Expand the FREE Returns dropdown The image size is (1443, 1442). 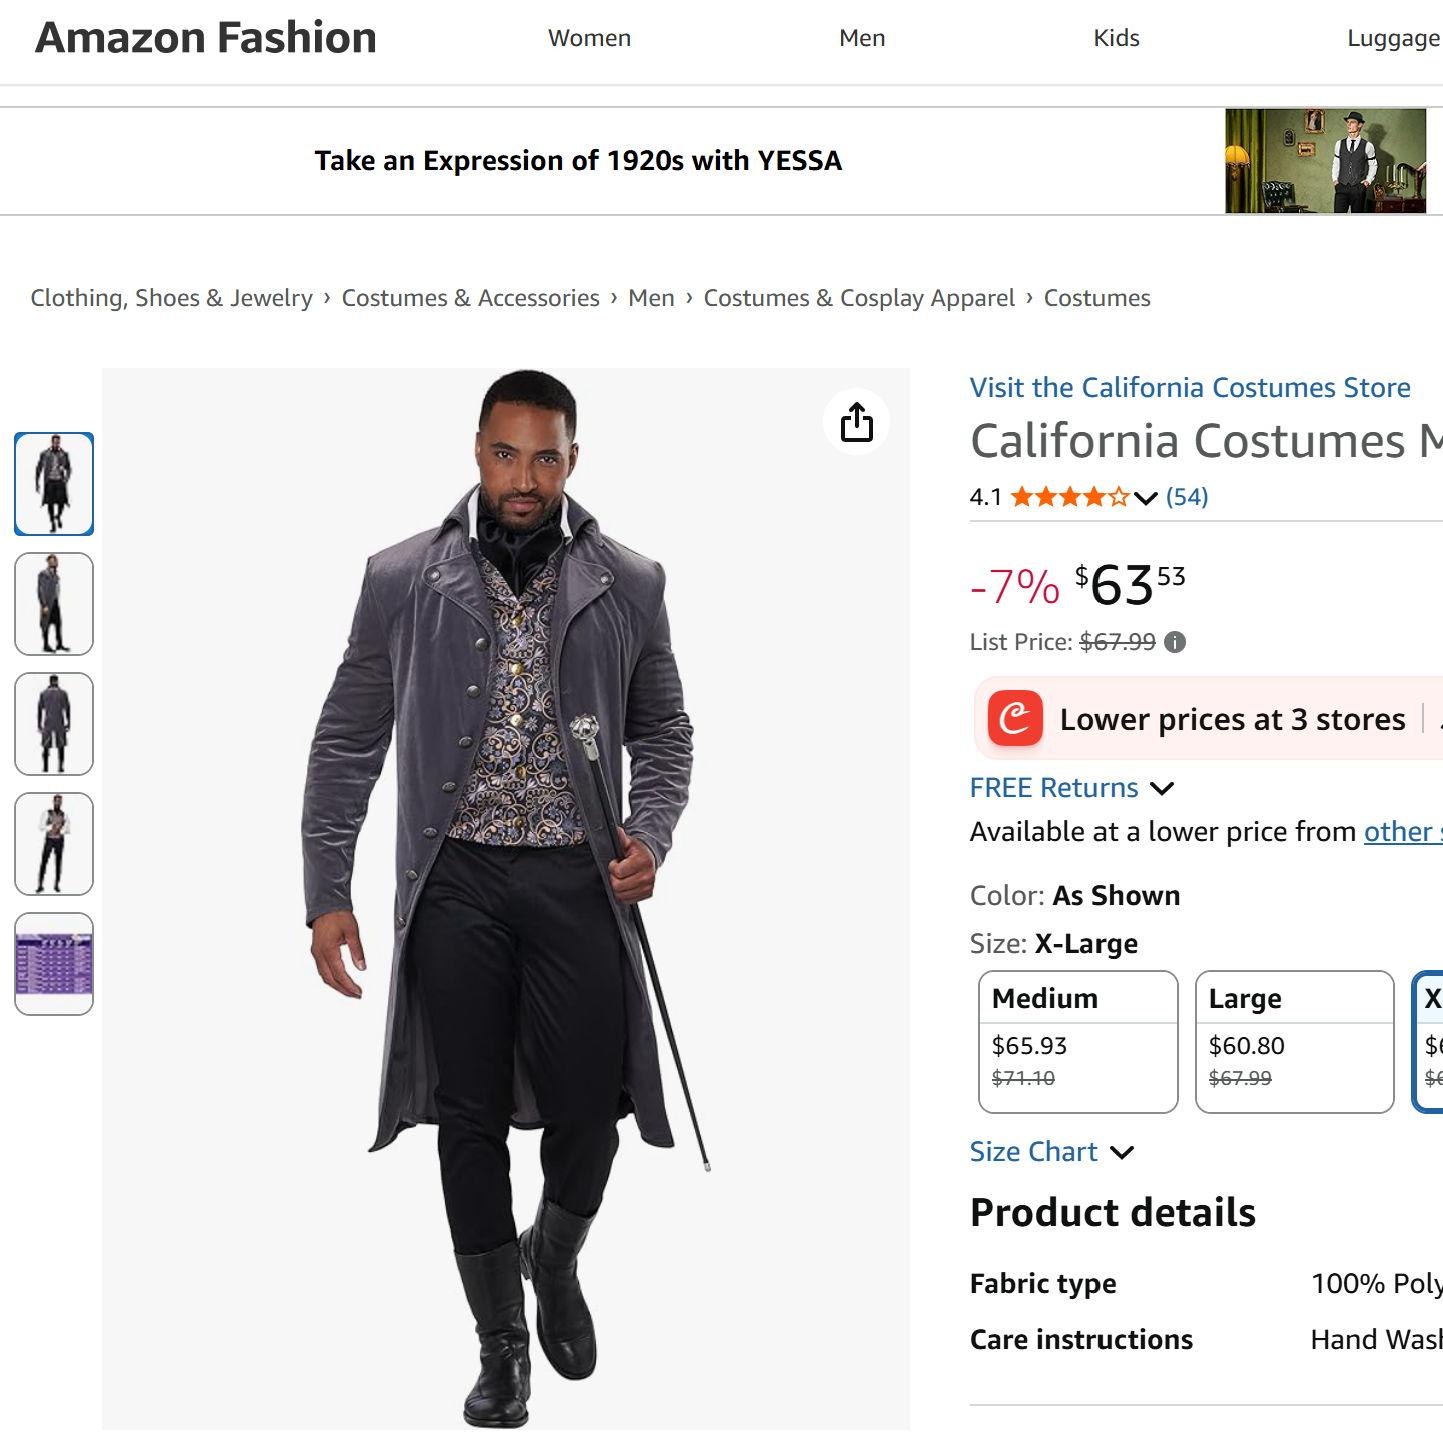[x=1162, y=788]
